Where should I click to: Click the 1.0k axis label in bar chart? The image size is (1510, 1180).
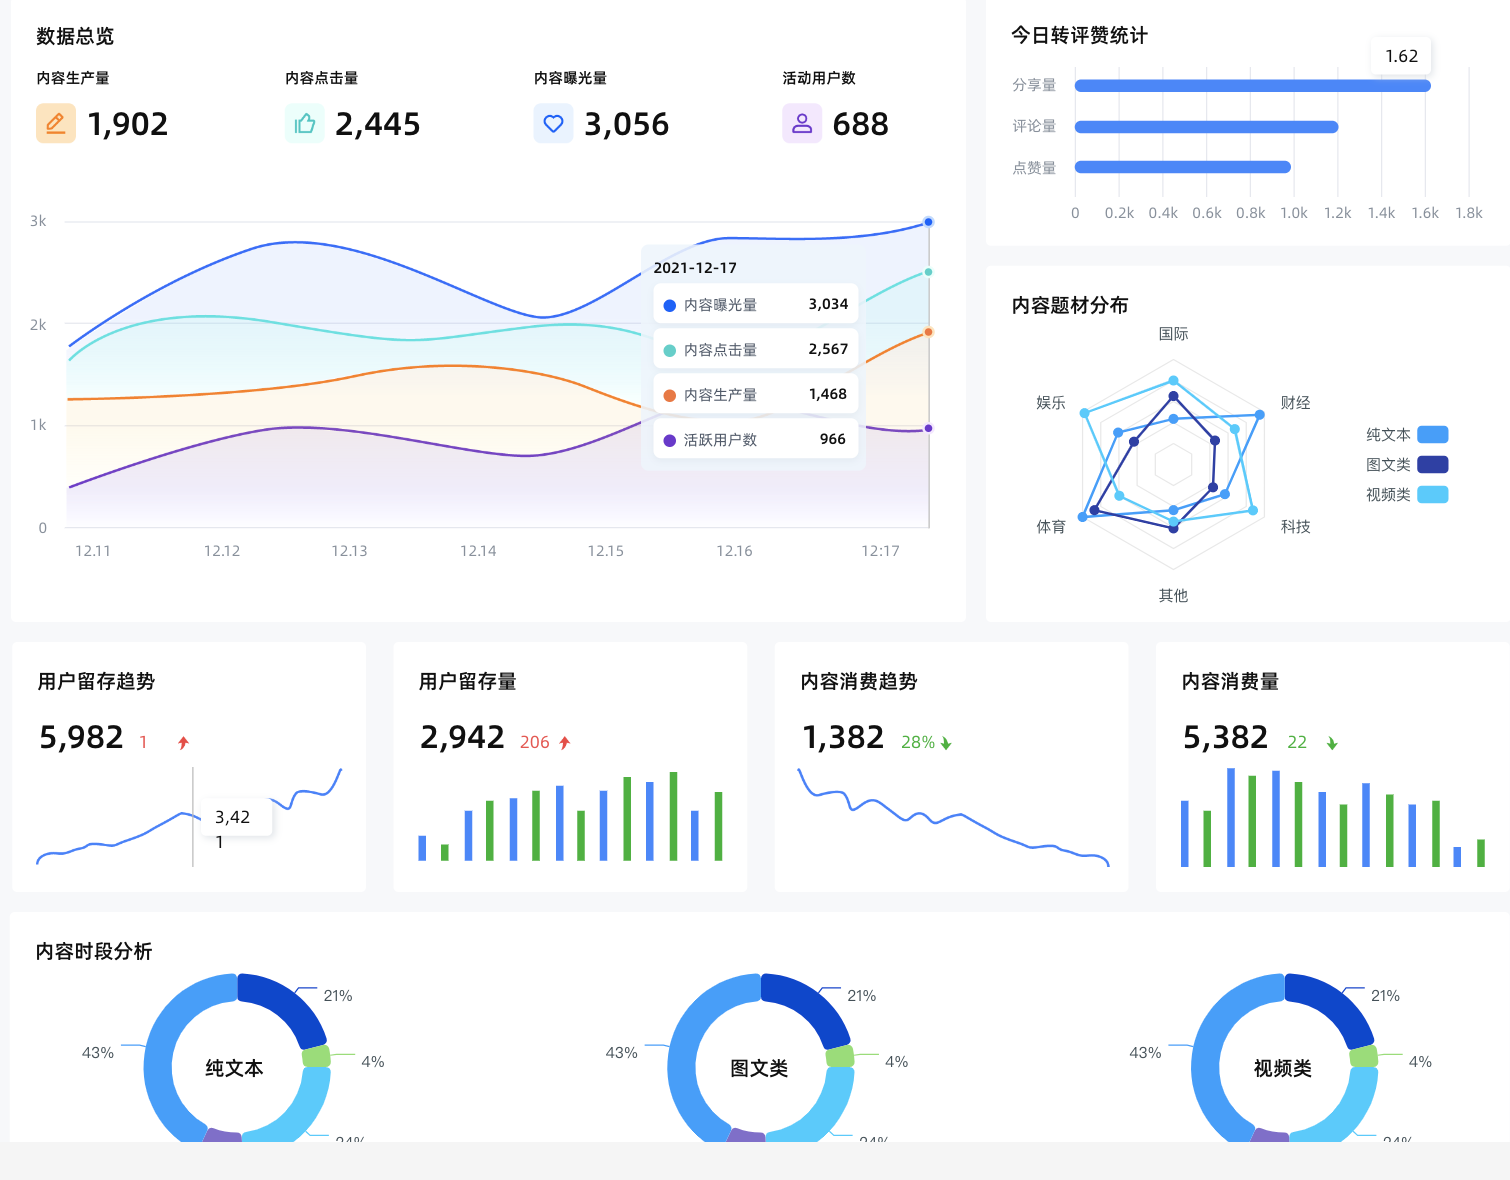click(x=1294, y=213)
